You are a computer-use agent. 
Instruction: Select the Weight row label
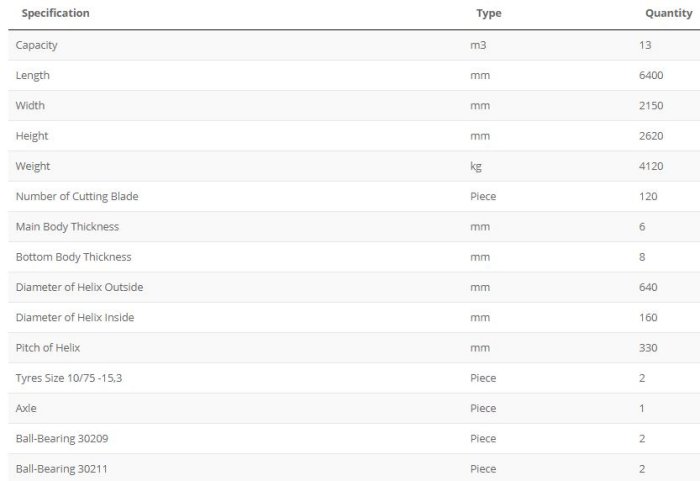[33, 166]
